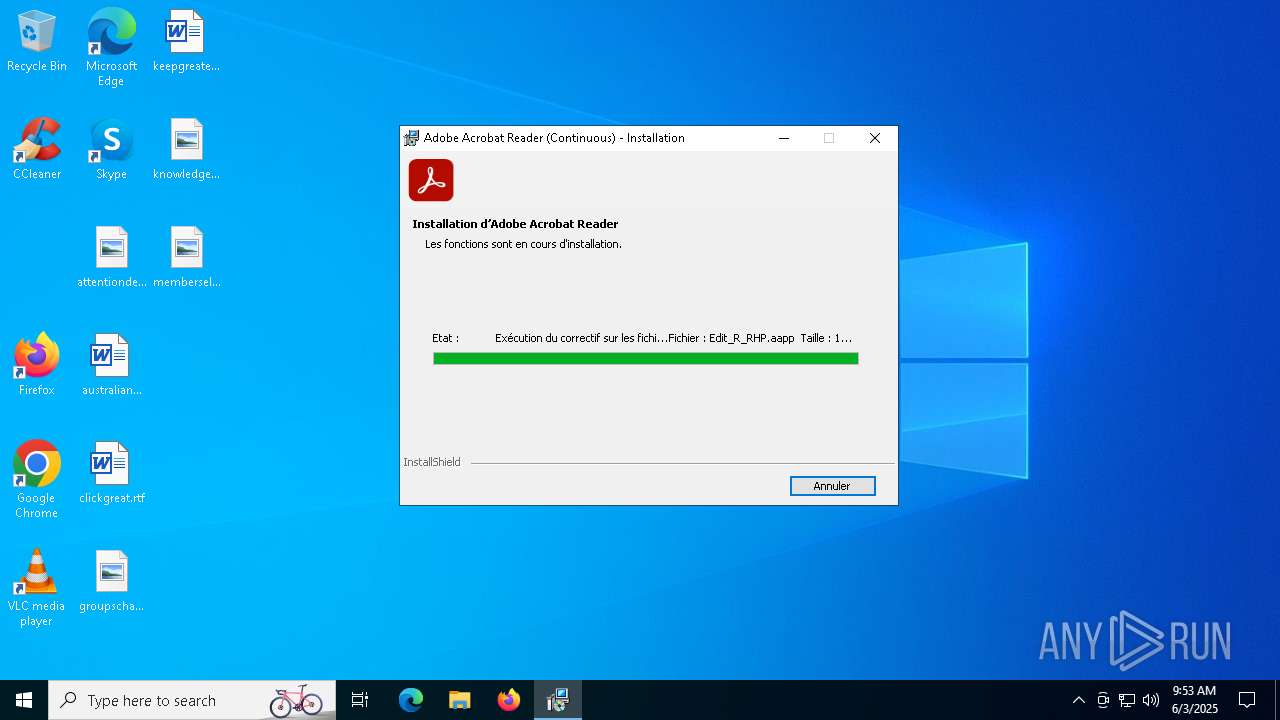Open the volume tray icon
Viewport: 1280px width, 720px height.
point(1151,700)
